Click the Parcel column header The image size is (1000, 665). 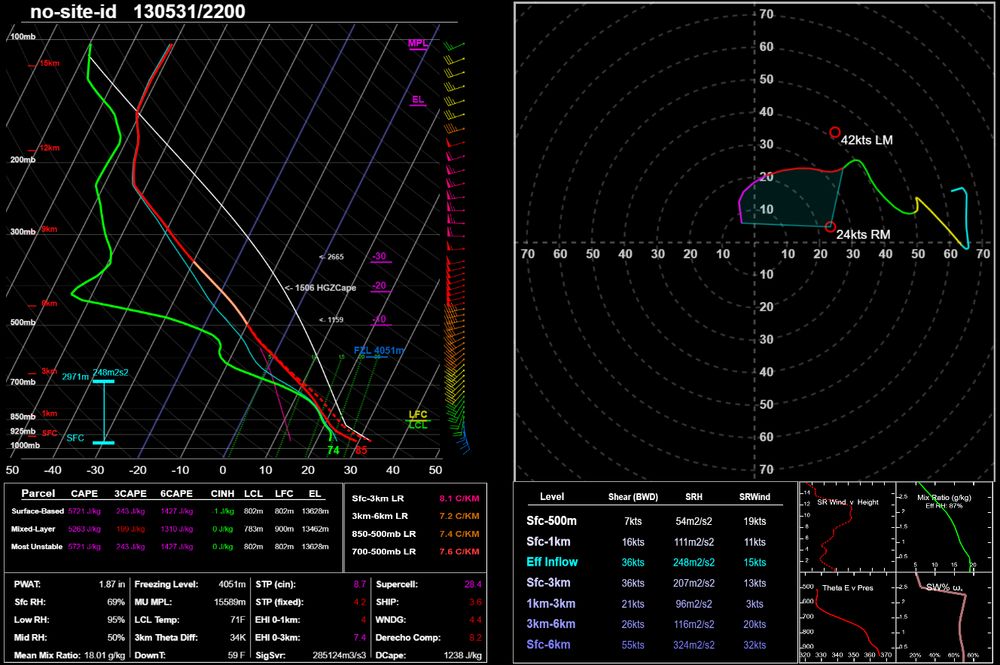pyautogui.click(x=38, y=493)
